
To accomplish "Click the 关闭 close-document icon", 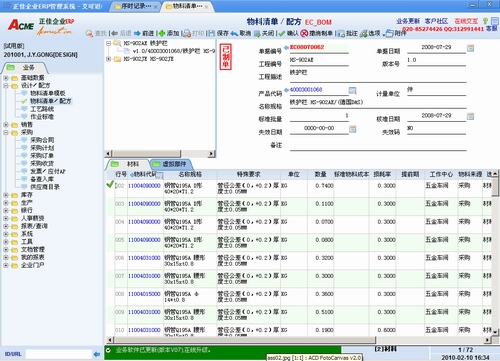I will pos(257,33).
